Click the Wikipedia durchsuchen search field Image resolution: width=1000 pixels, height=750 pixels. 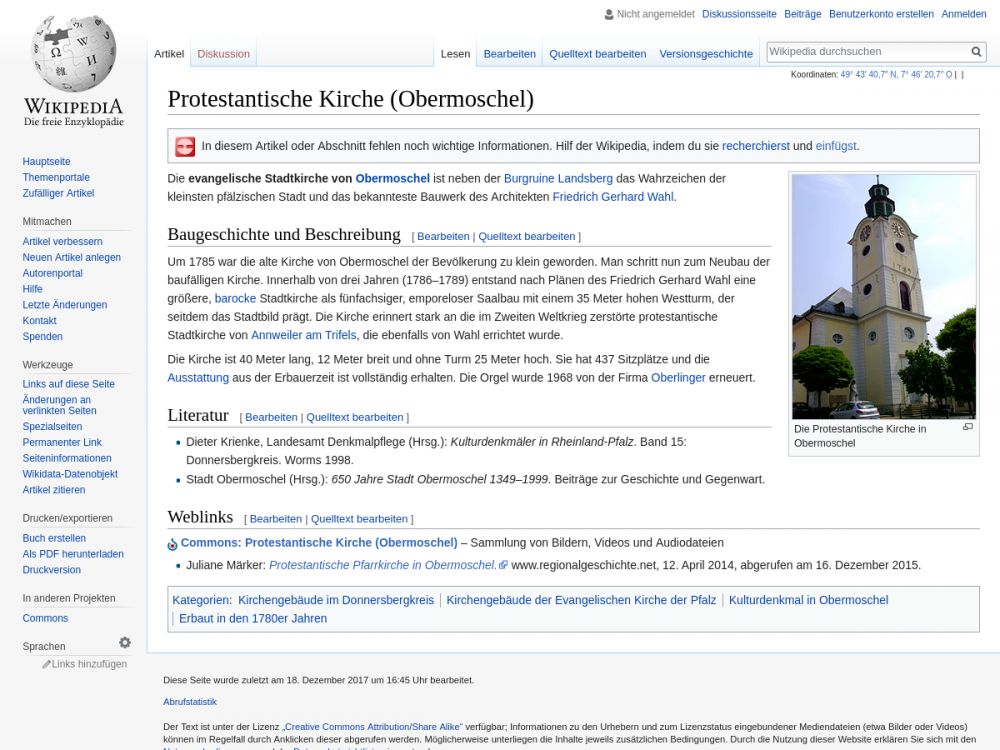tap(866, 51)
